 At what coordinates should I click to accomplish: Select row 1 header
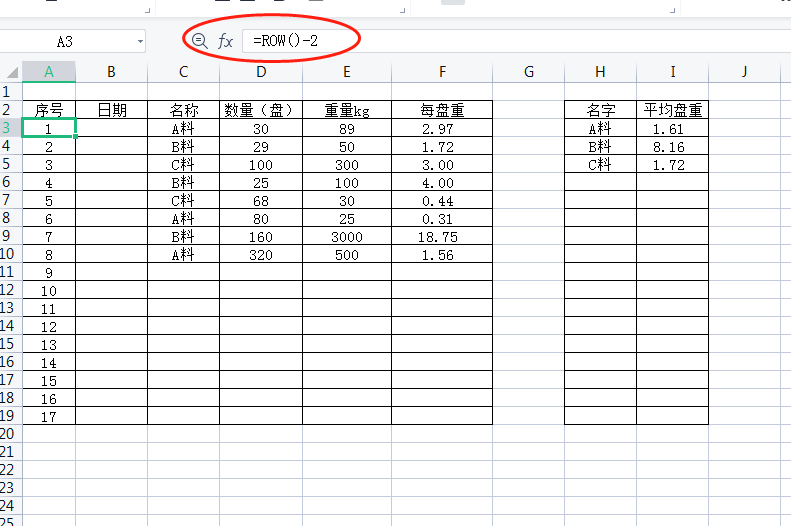click(x=11, y=92)
